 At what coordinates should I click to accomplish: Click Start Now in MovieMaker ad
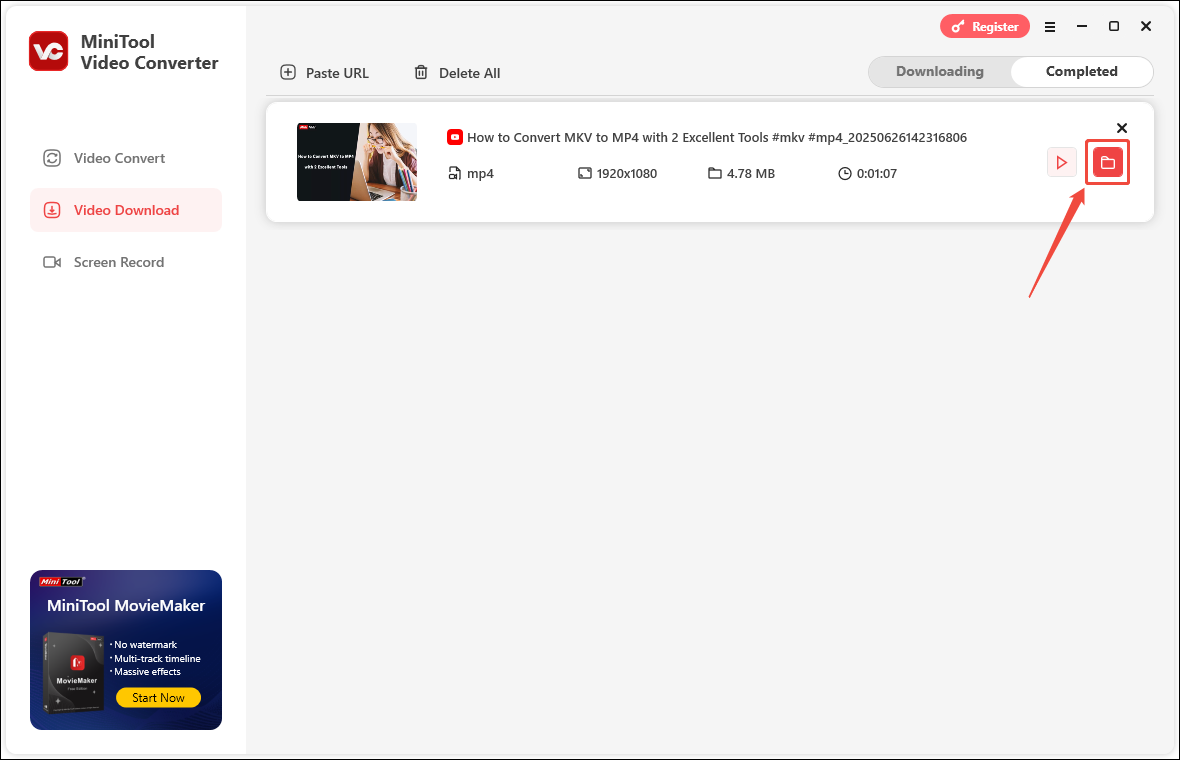[x=158, y=698]
